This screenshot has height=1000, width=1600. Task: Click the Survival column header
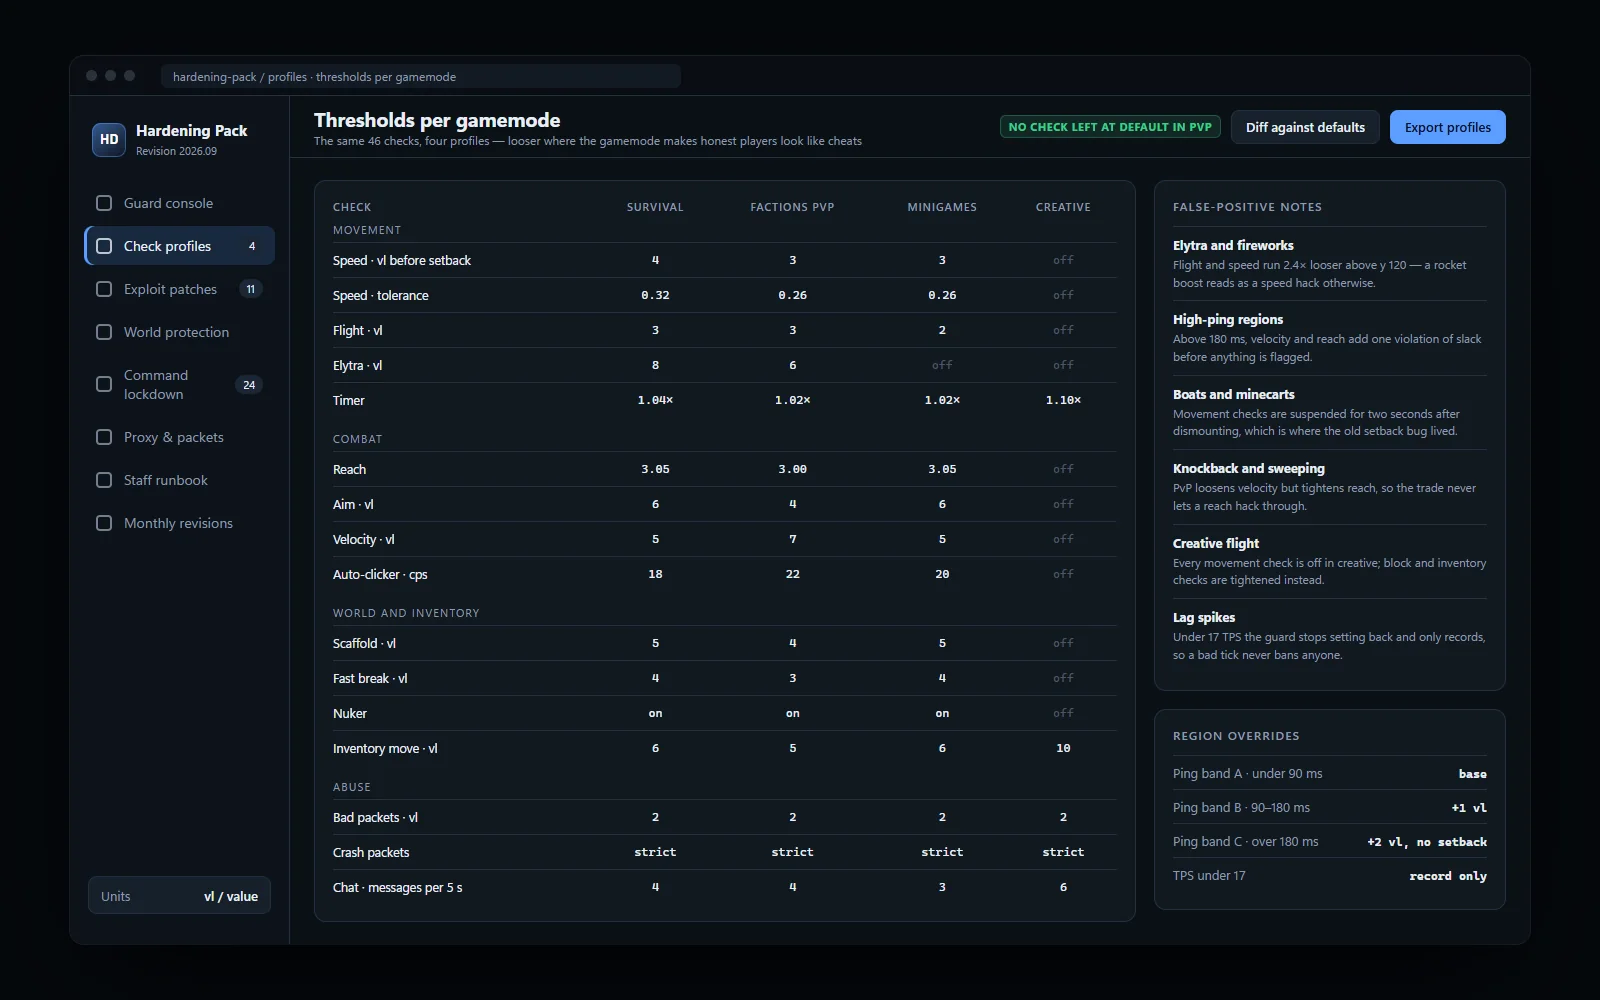pyautogui.click(x=655, y=207)
